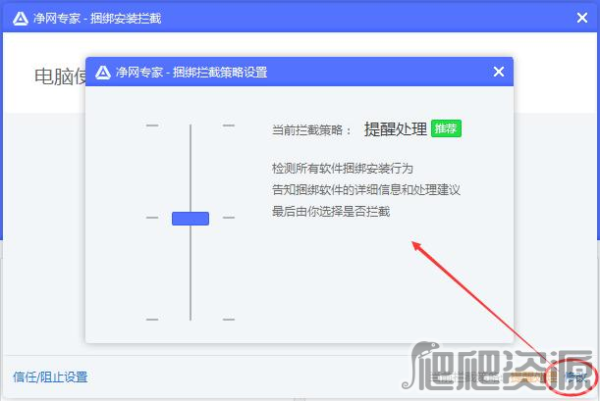Click the logo icon in strategy dialog title

tap(103, 72)
